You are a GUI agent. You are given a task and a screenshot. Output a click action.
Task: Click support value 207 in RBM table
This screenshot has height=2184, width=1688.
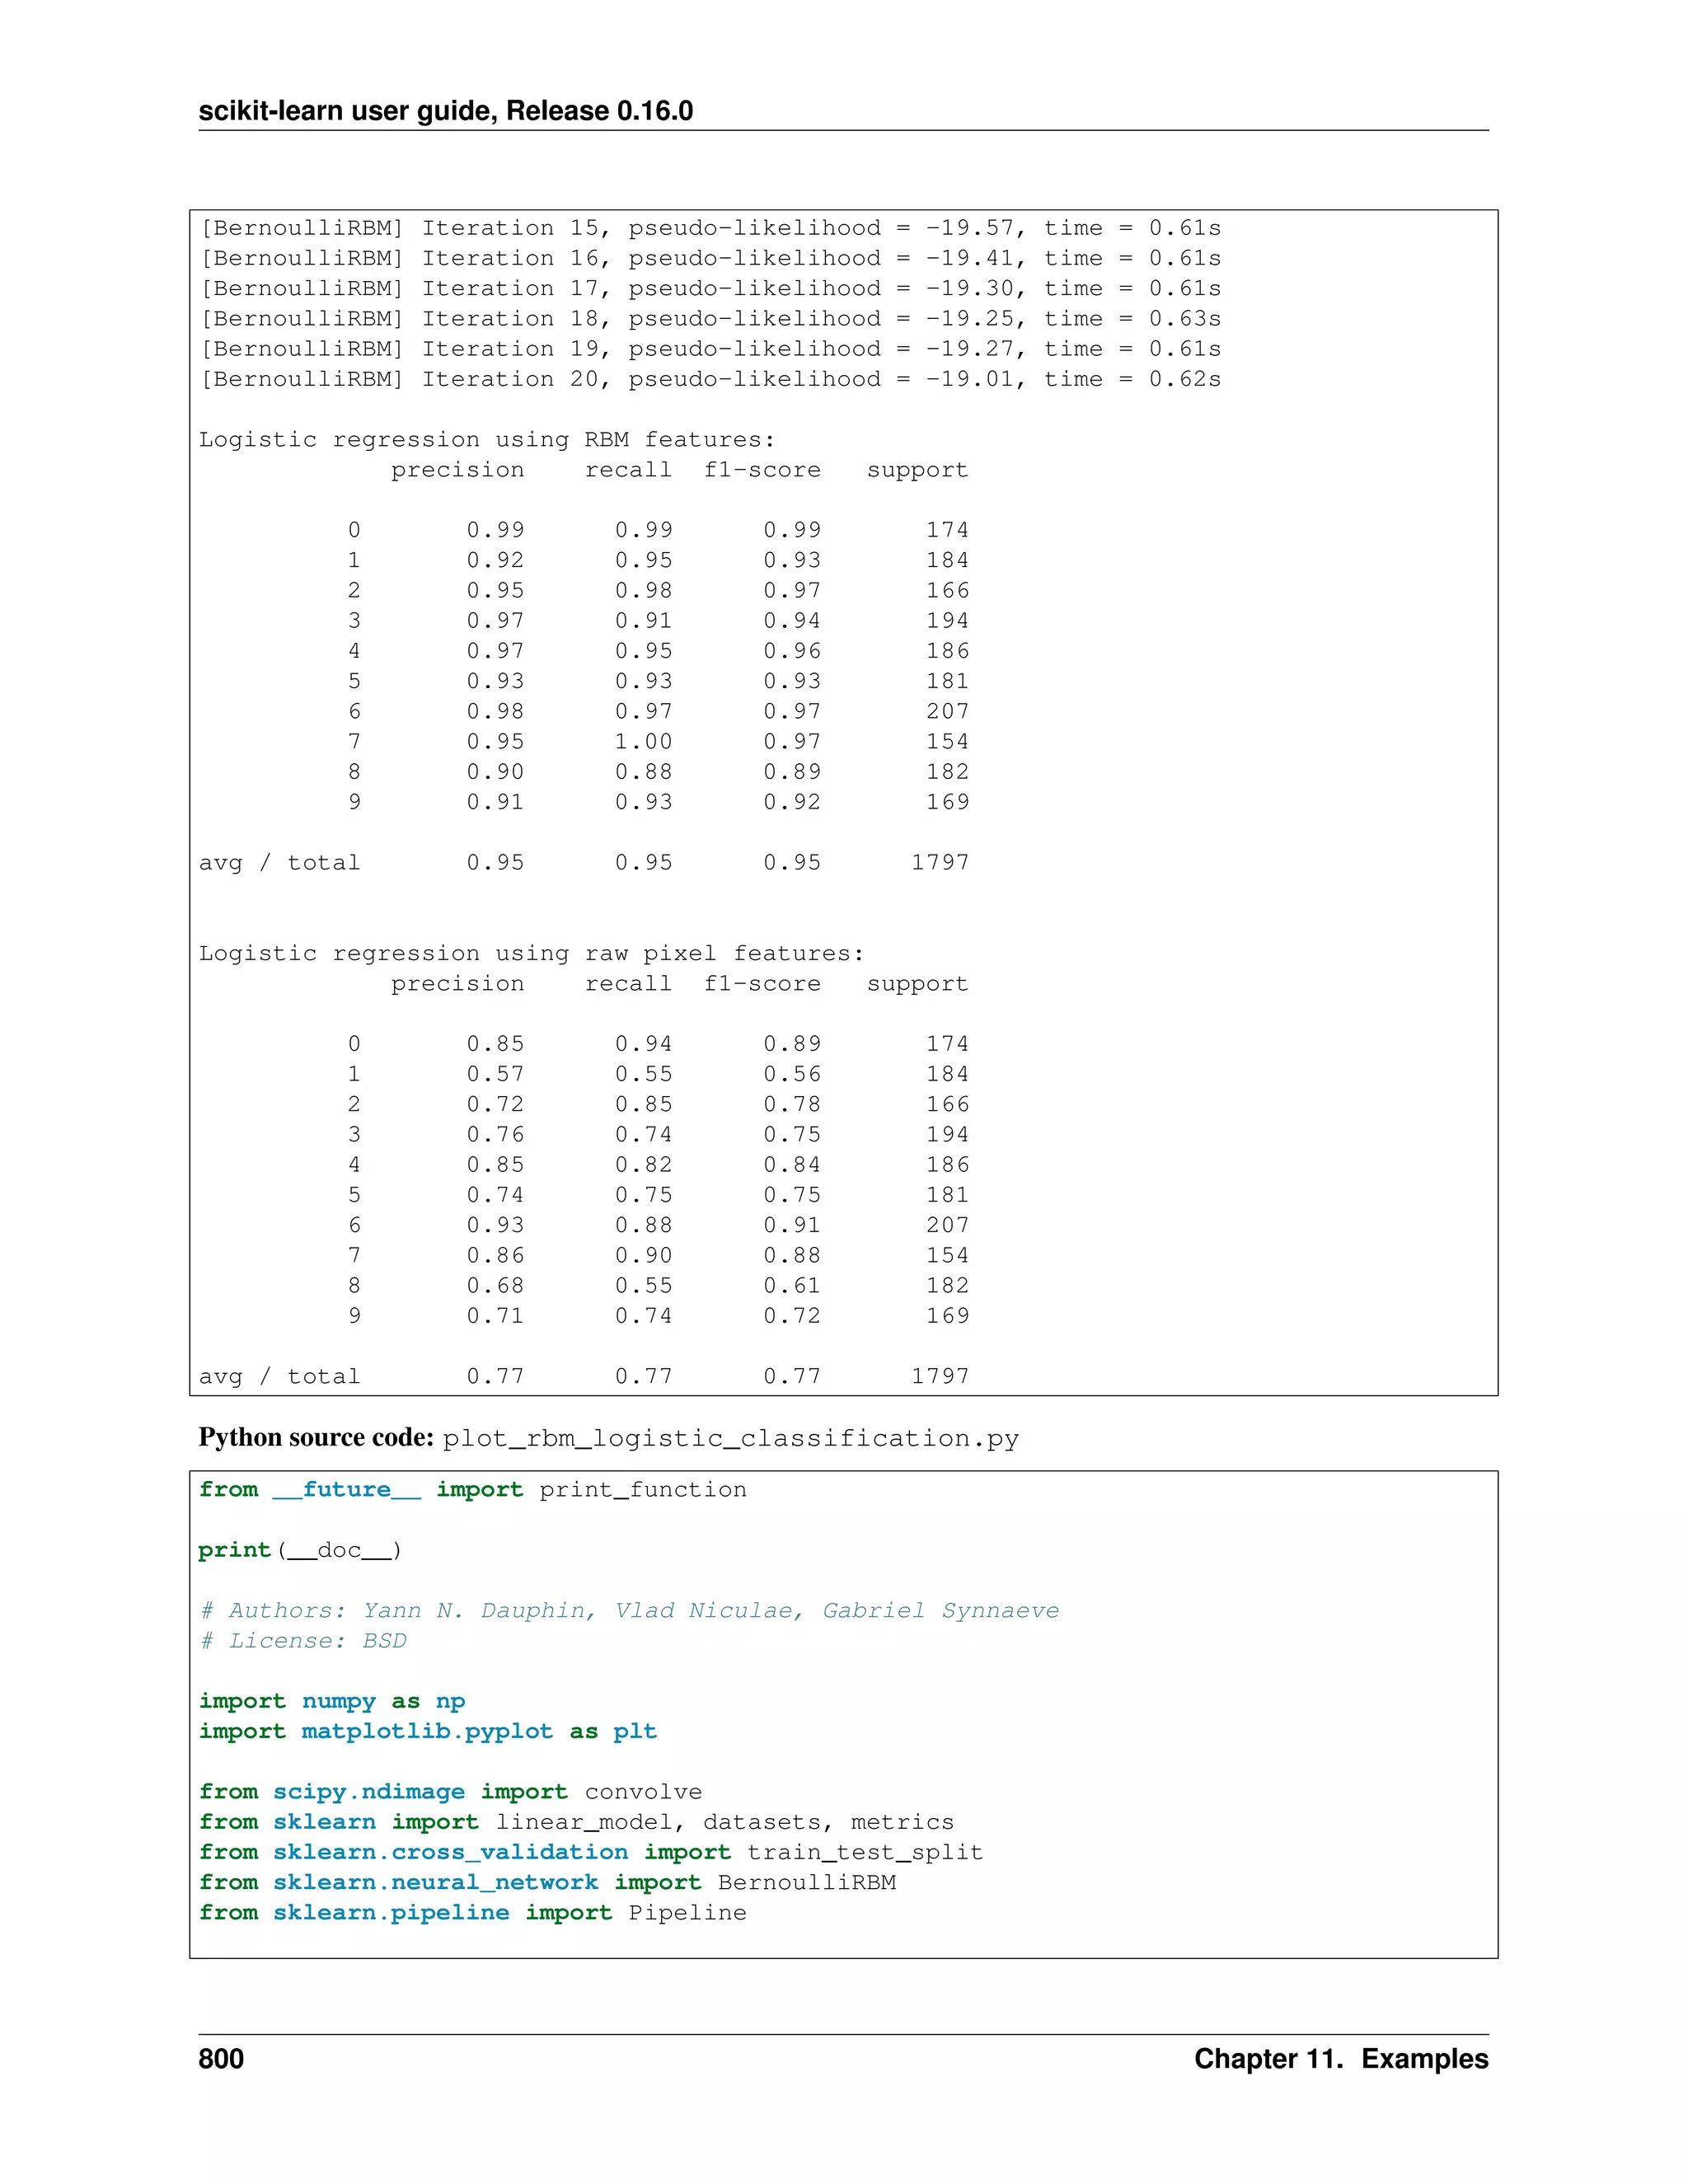click(947, 711)
